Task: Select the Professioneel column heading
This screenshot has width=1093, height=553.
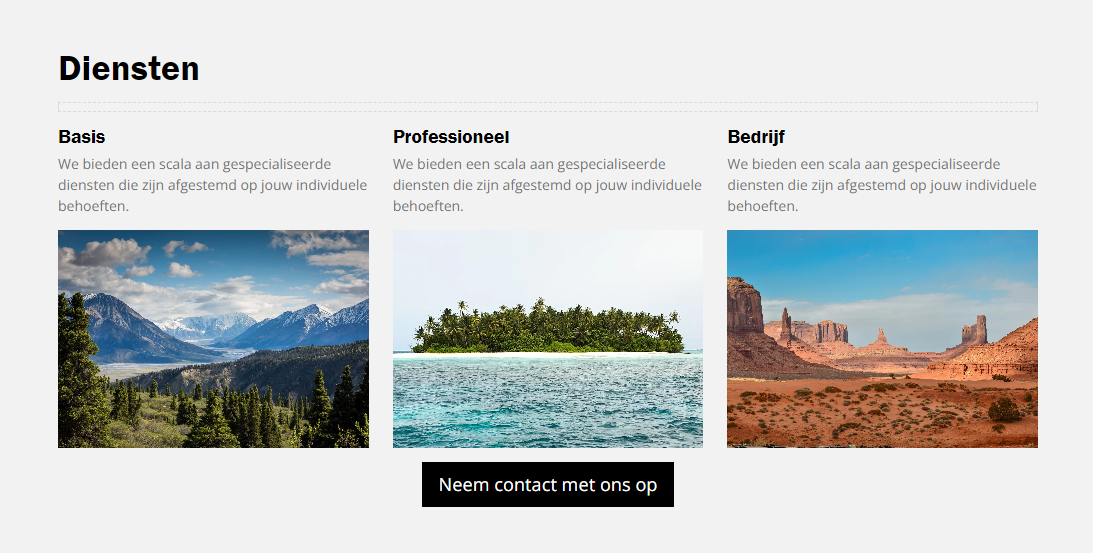Action: point(451,137)
